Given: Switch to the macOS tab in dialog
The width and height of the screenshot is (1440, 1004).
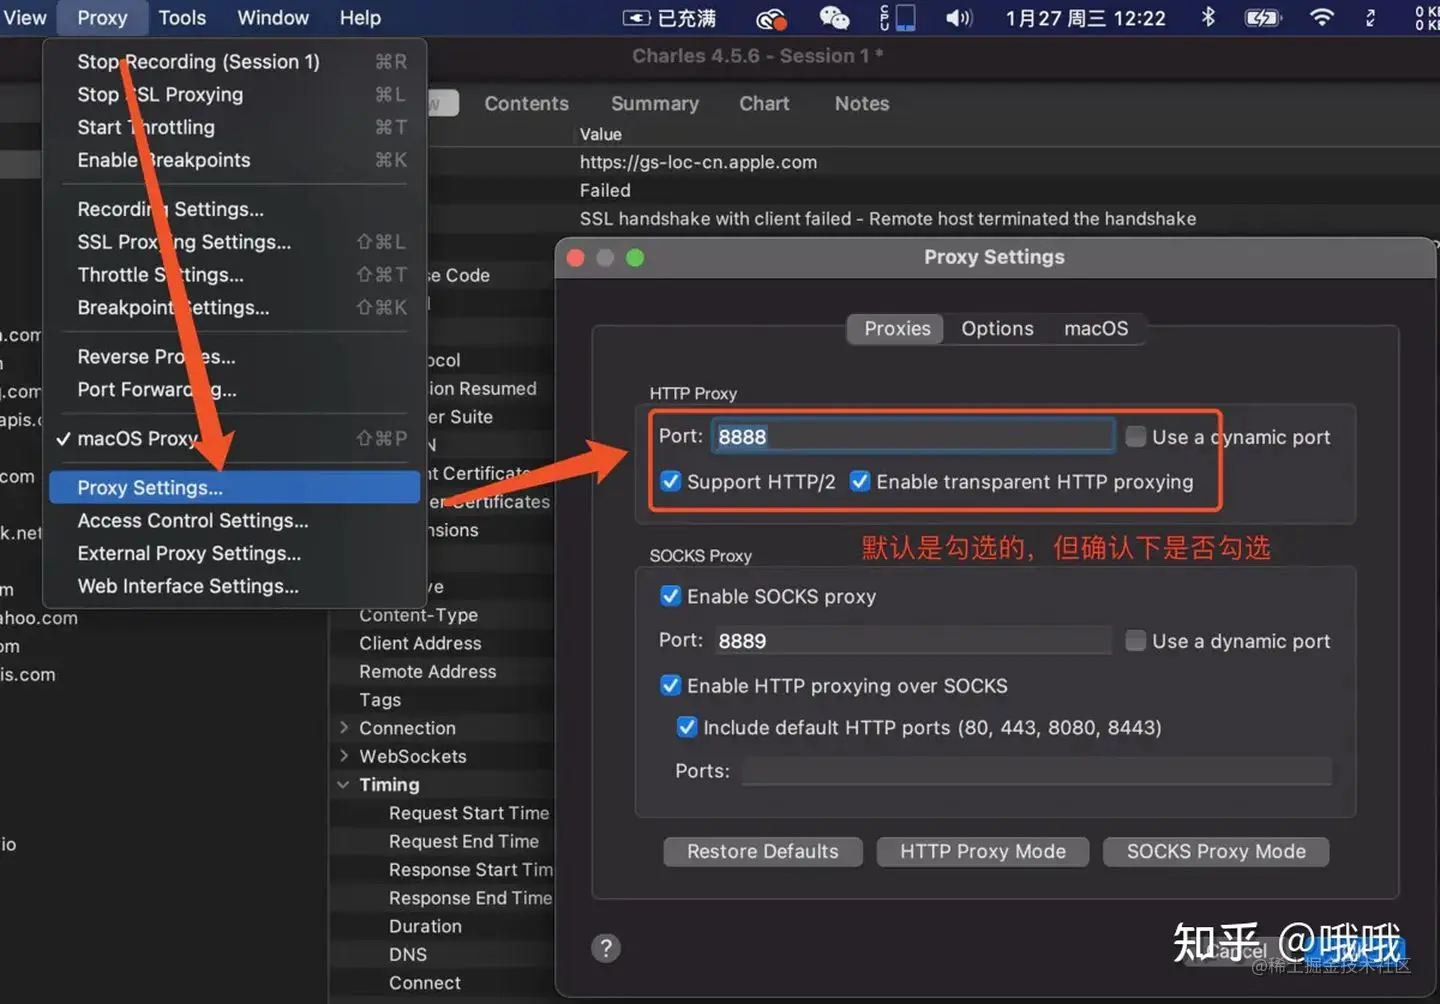Looking at the screenshot, I should click(x=1096, y=329).
